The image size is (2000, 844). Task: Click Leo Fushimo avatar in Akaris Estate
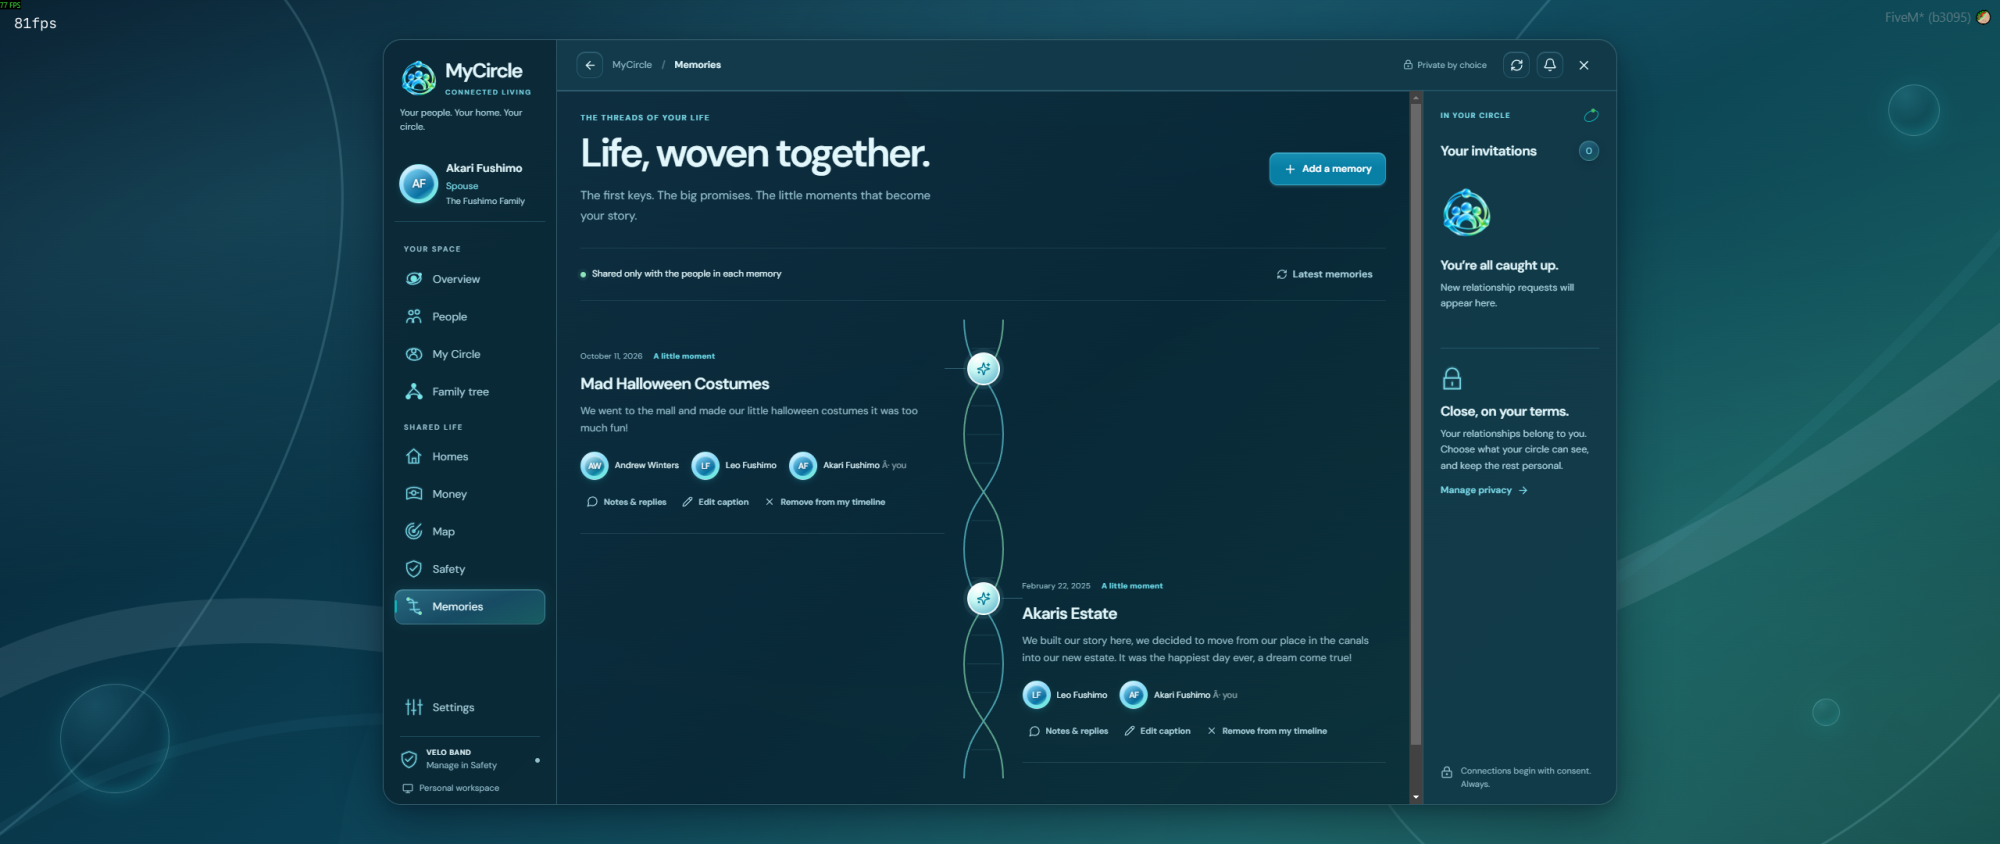[x=1036, y=695]
